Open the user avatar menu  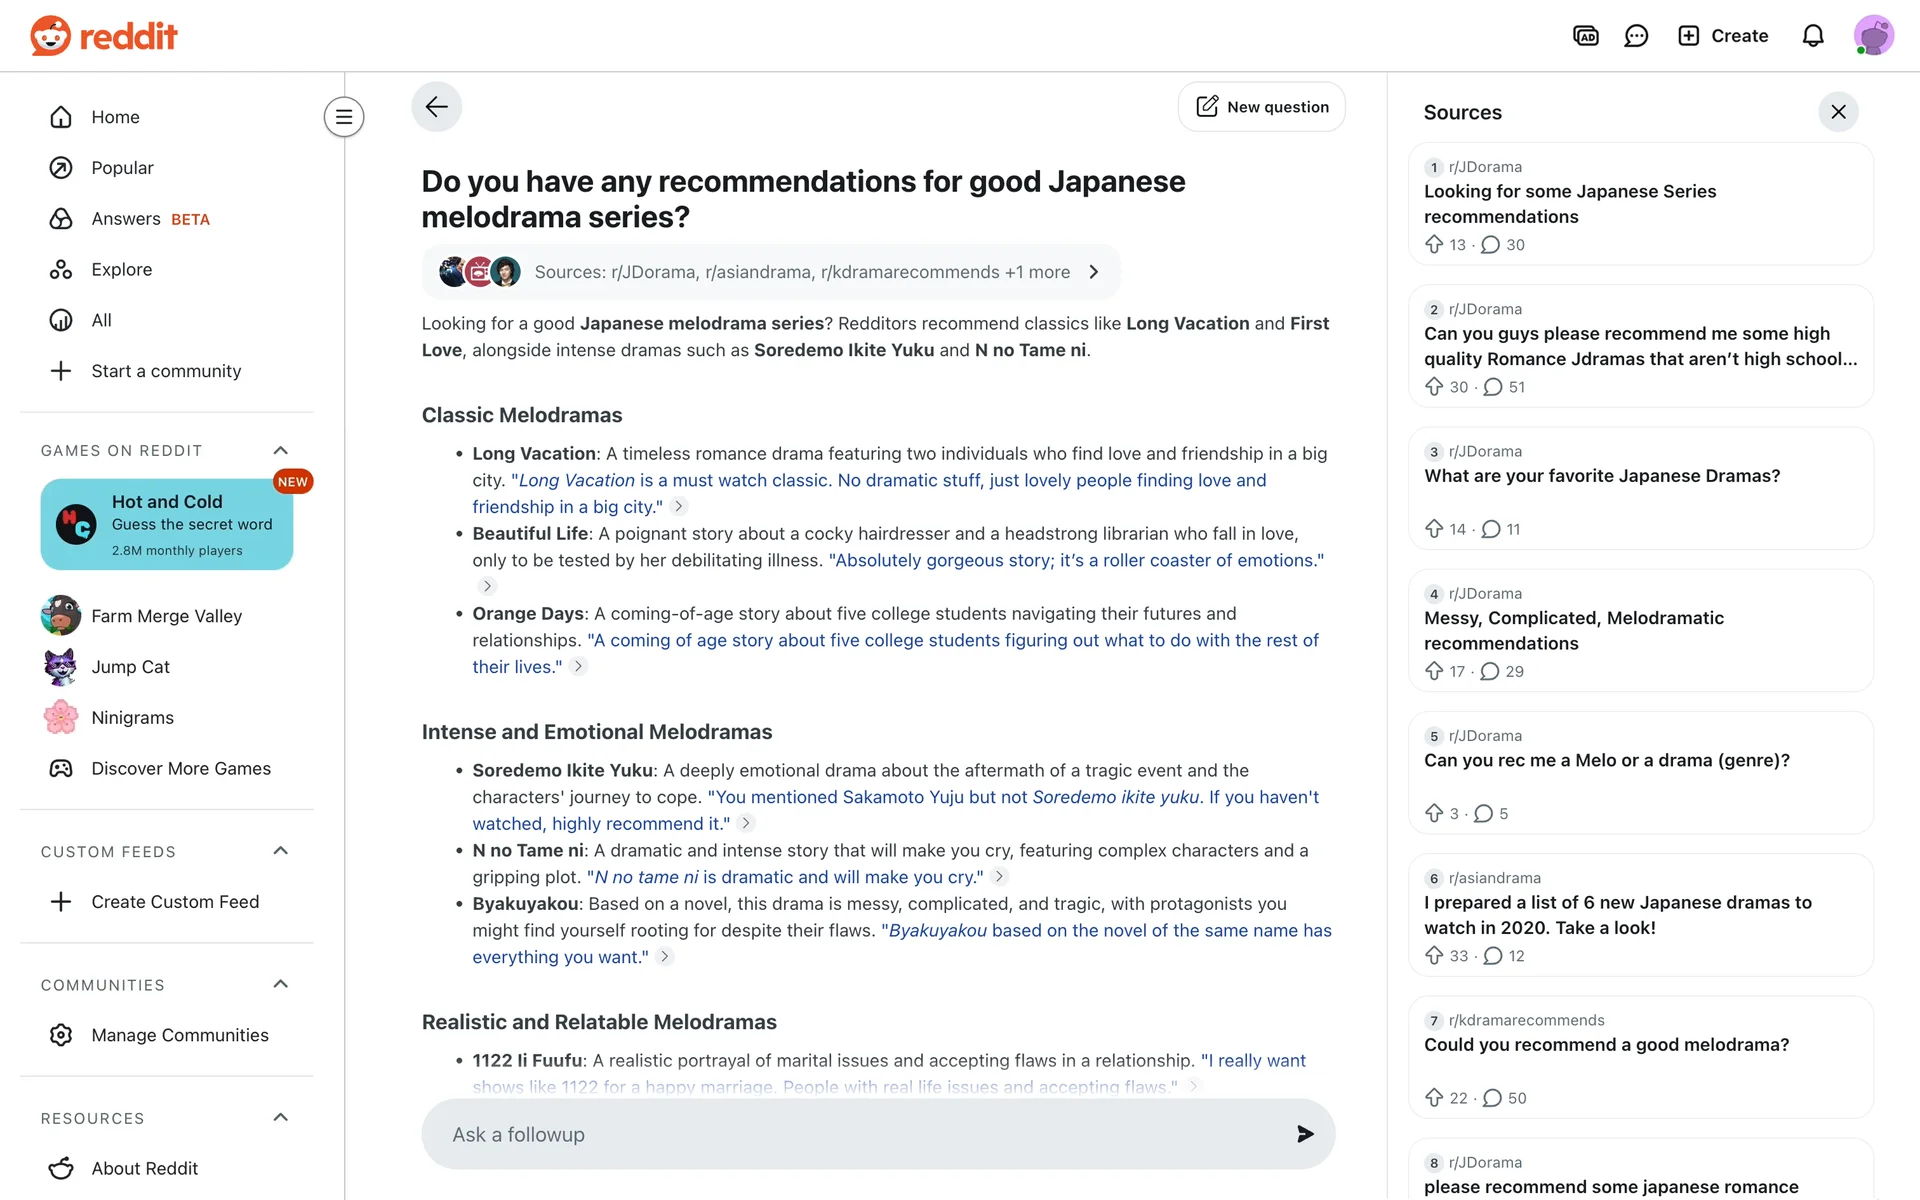[x=1873, y=36]
